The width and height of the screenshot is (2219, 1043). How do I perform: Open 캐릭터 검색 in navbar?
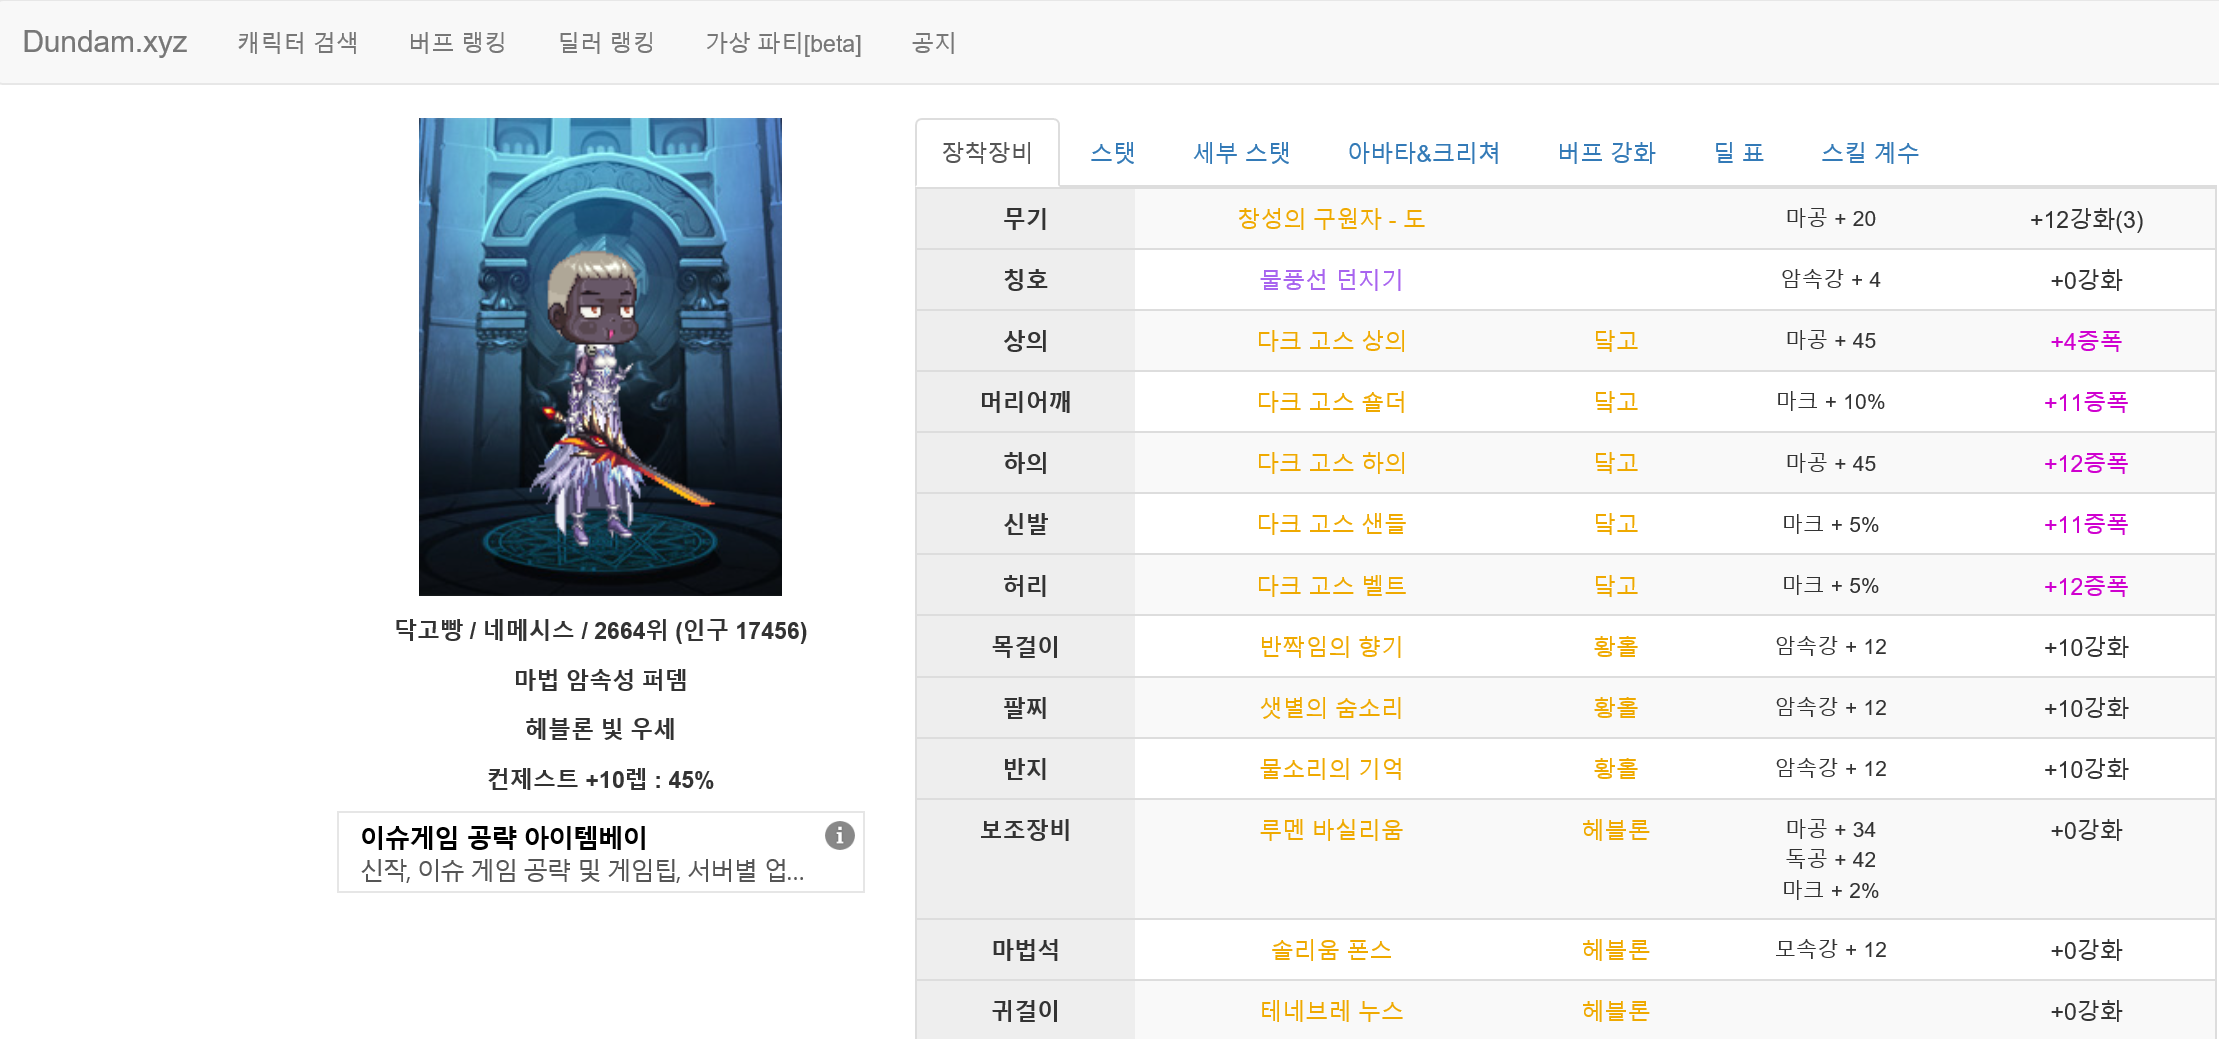[x=297, y=42]
